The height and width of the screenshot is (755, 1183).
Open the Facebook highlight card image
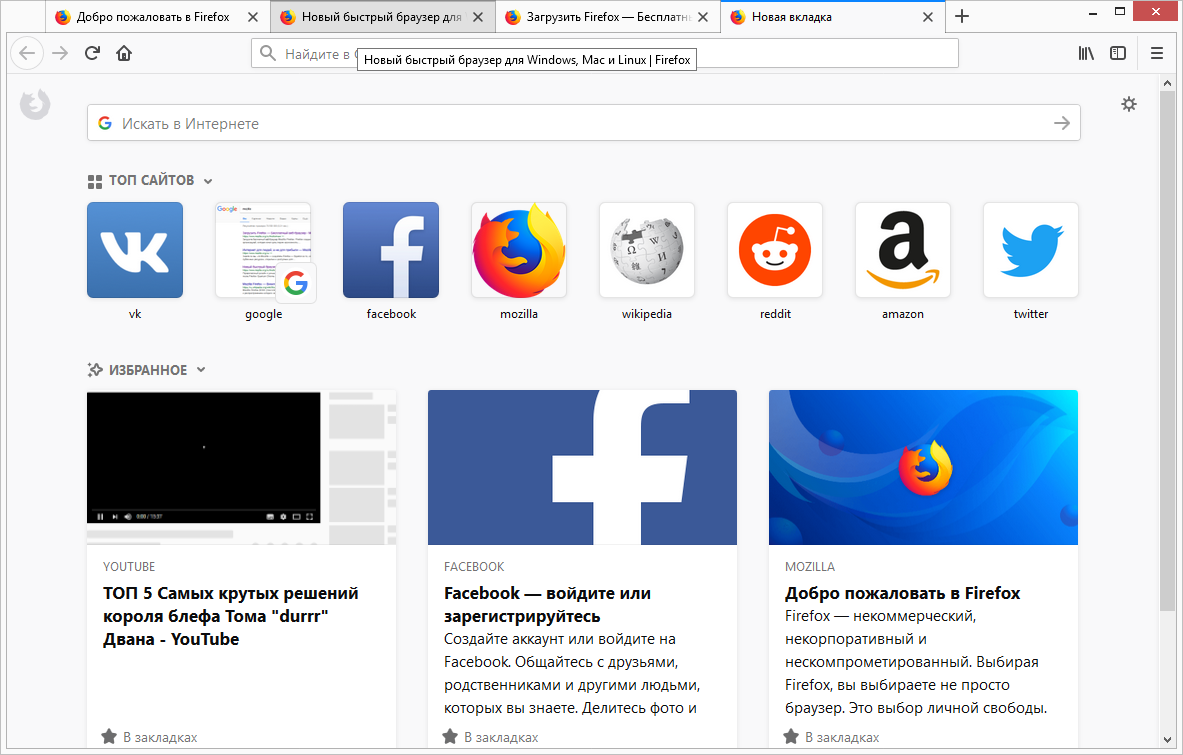582,468
